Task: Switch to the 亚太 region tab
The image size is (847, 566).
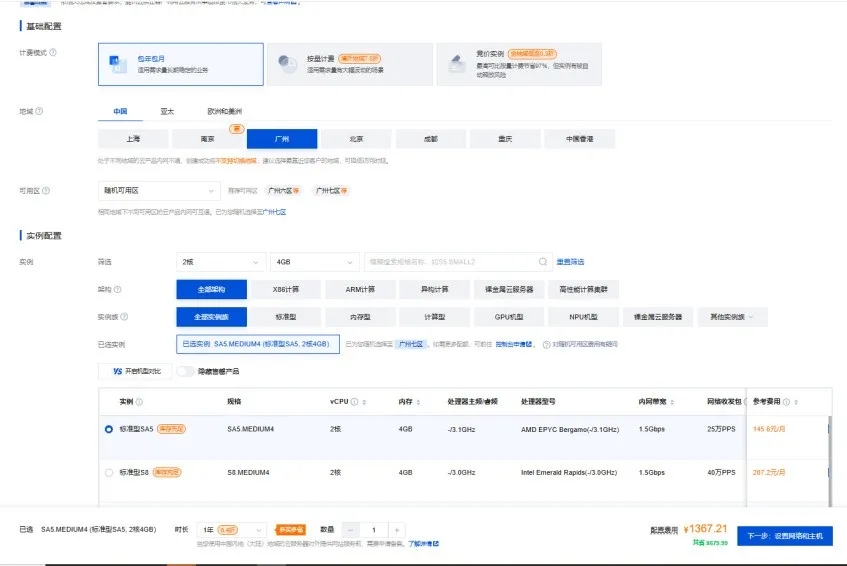Action: (167, 111)
